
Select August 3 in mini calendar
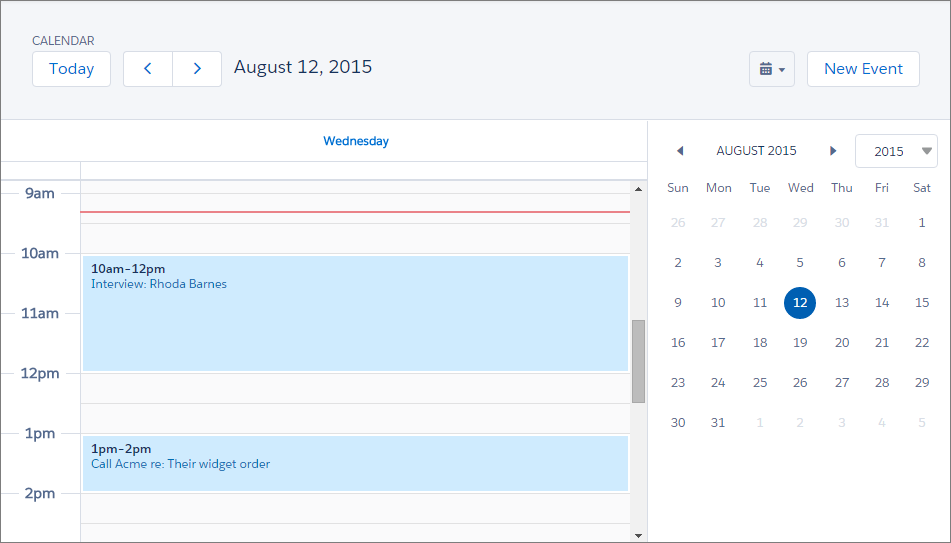point(718,263)
